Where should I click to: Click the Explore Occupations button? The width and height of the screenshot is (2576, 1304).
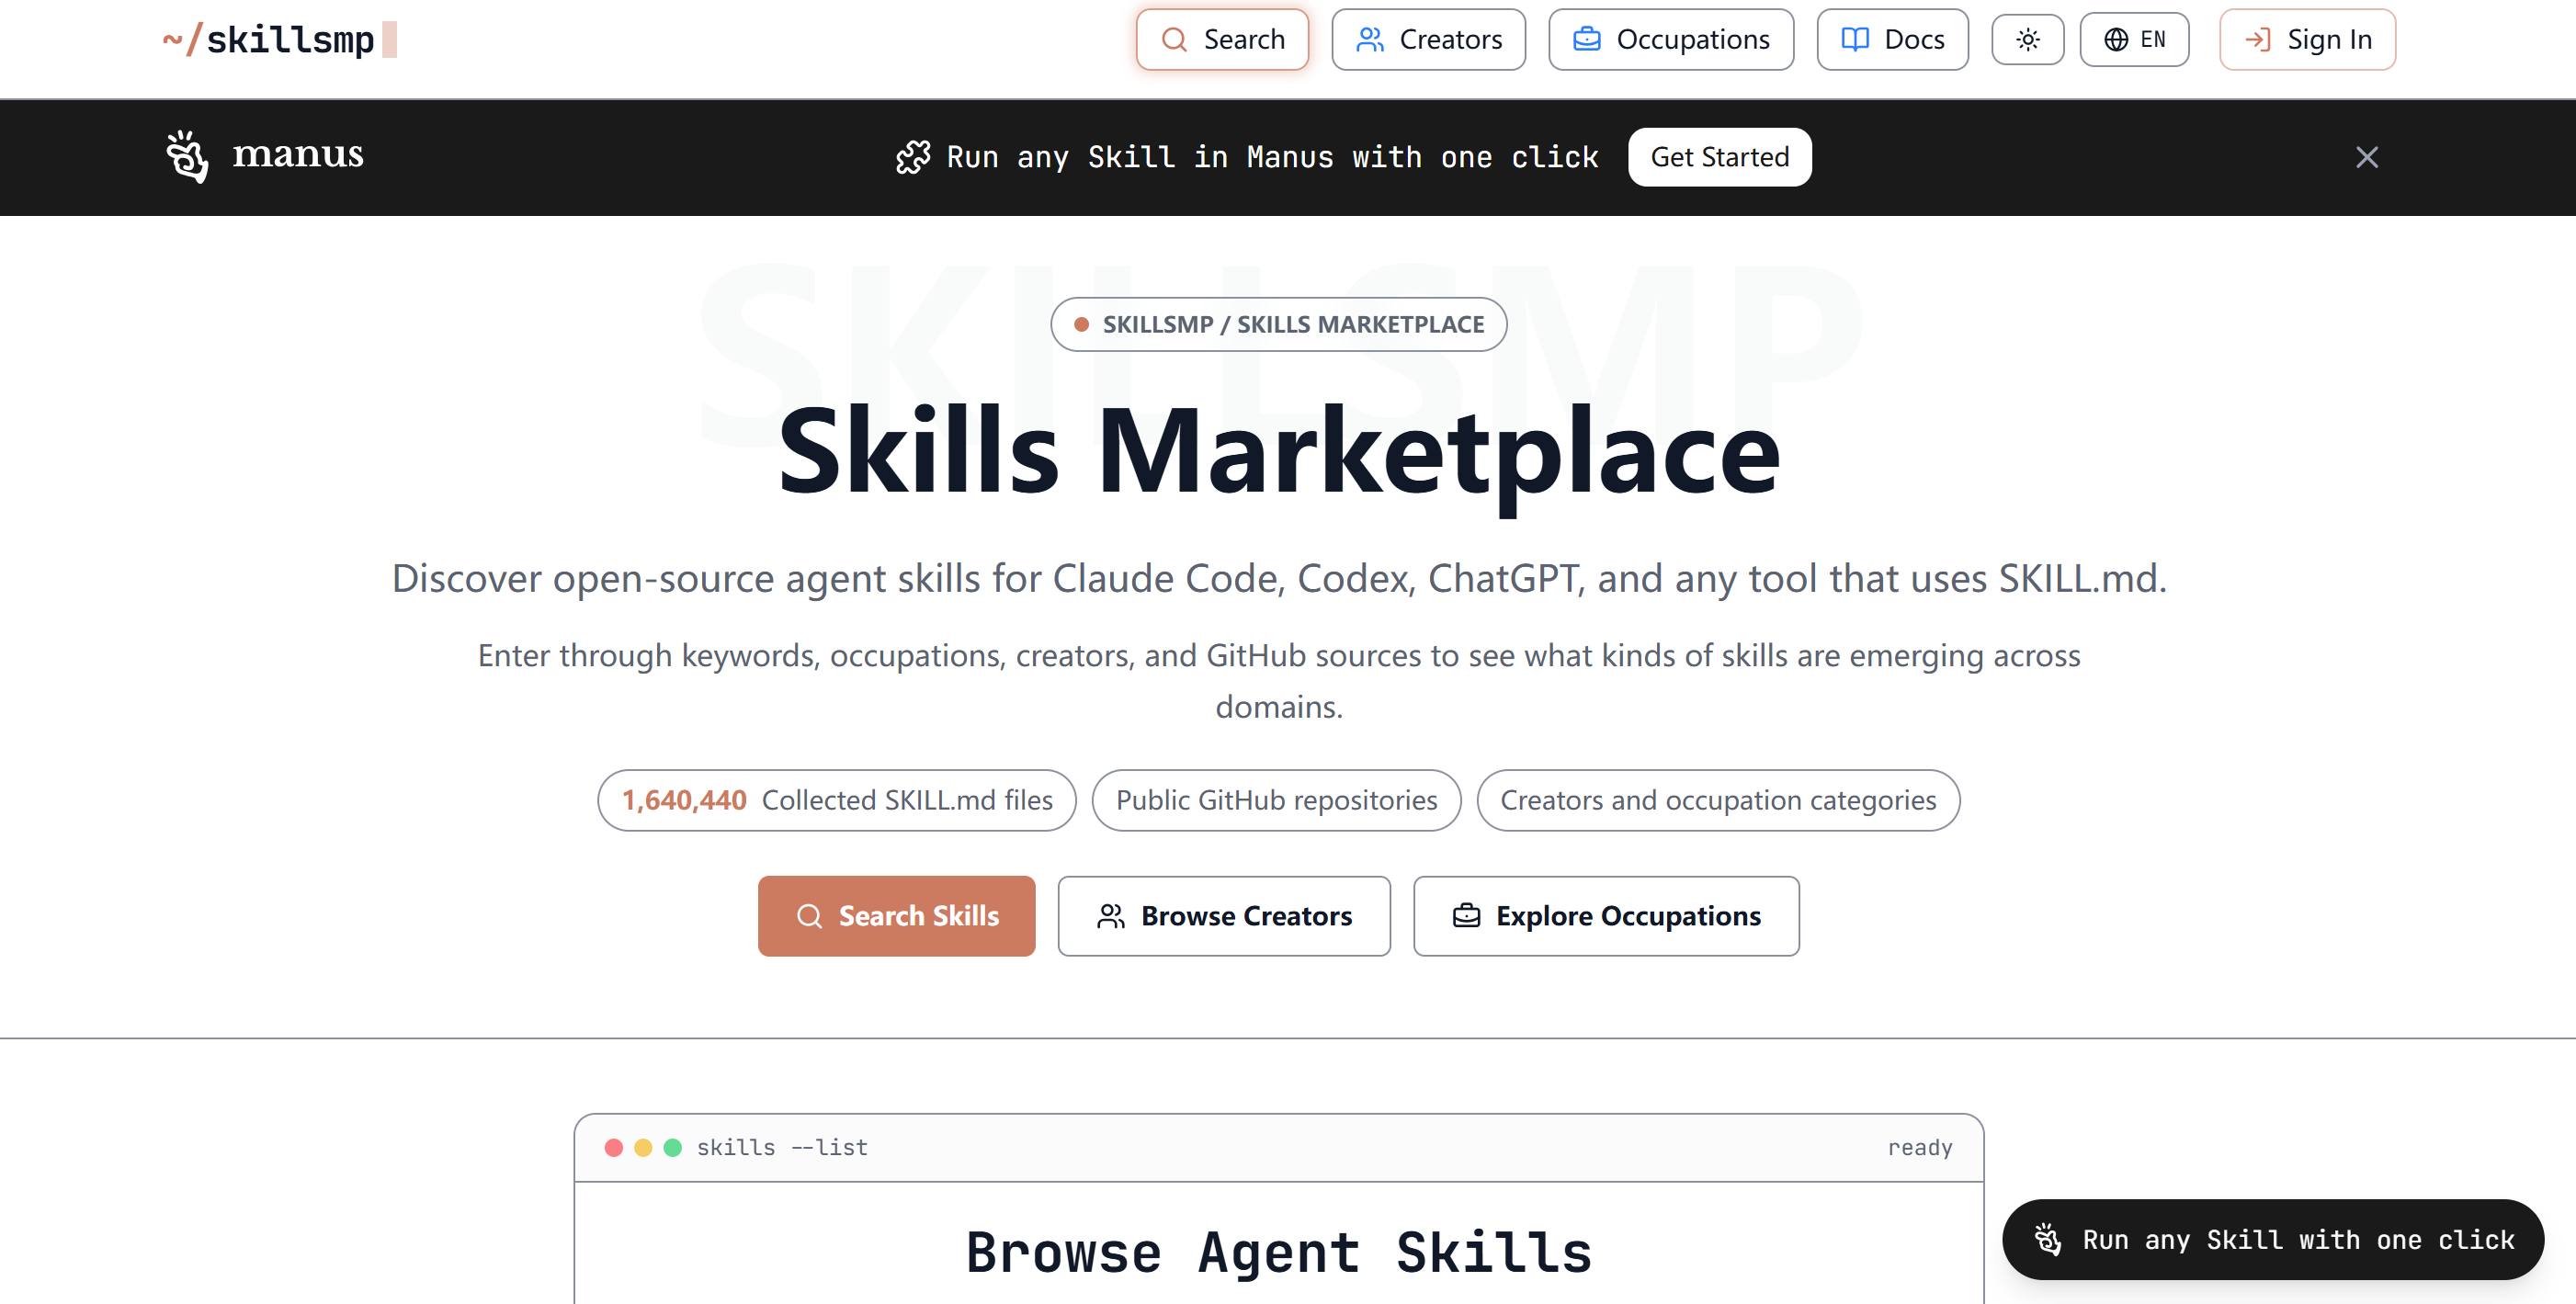point(1606,916)
